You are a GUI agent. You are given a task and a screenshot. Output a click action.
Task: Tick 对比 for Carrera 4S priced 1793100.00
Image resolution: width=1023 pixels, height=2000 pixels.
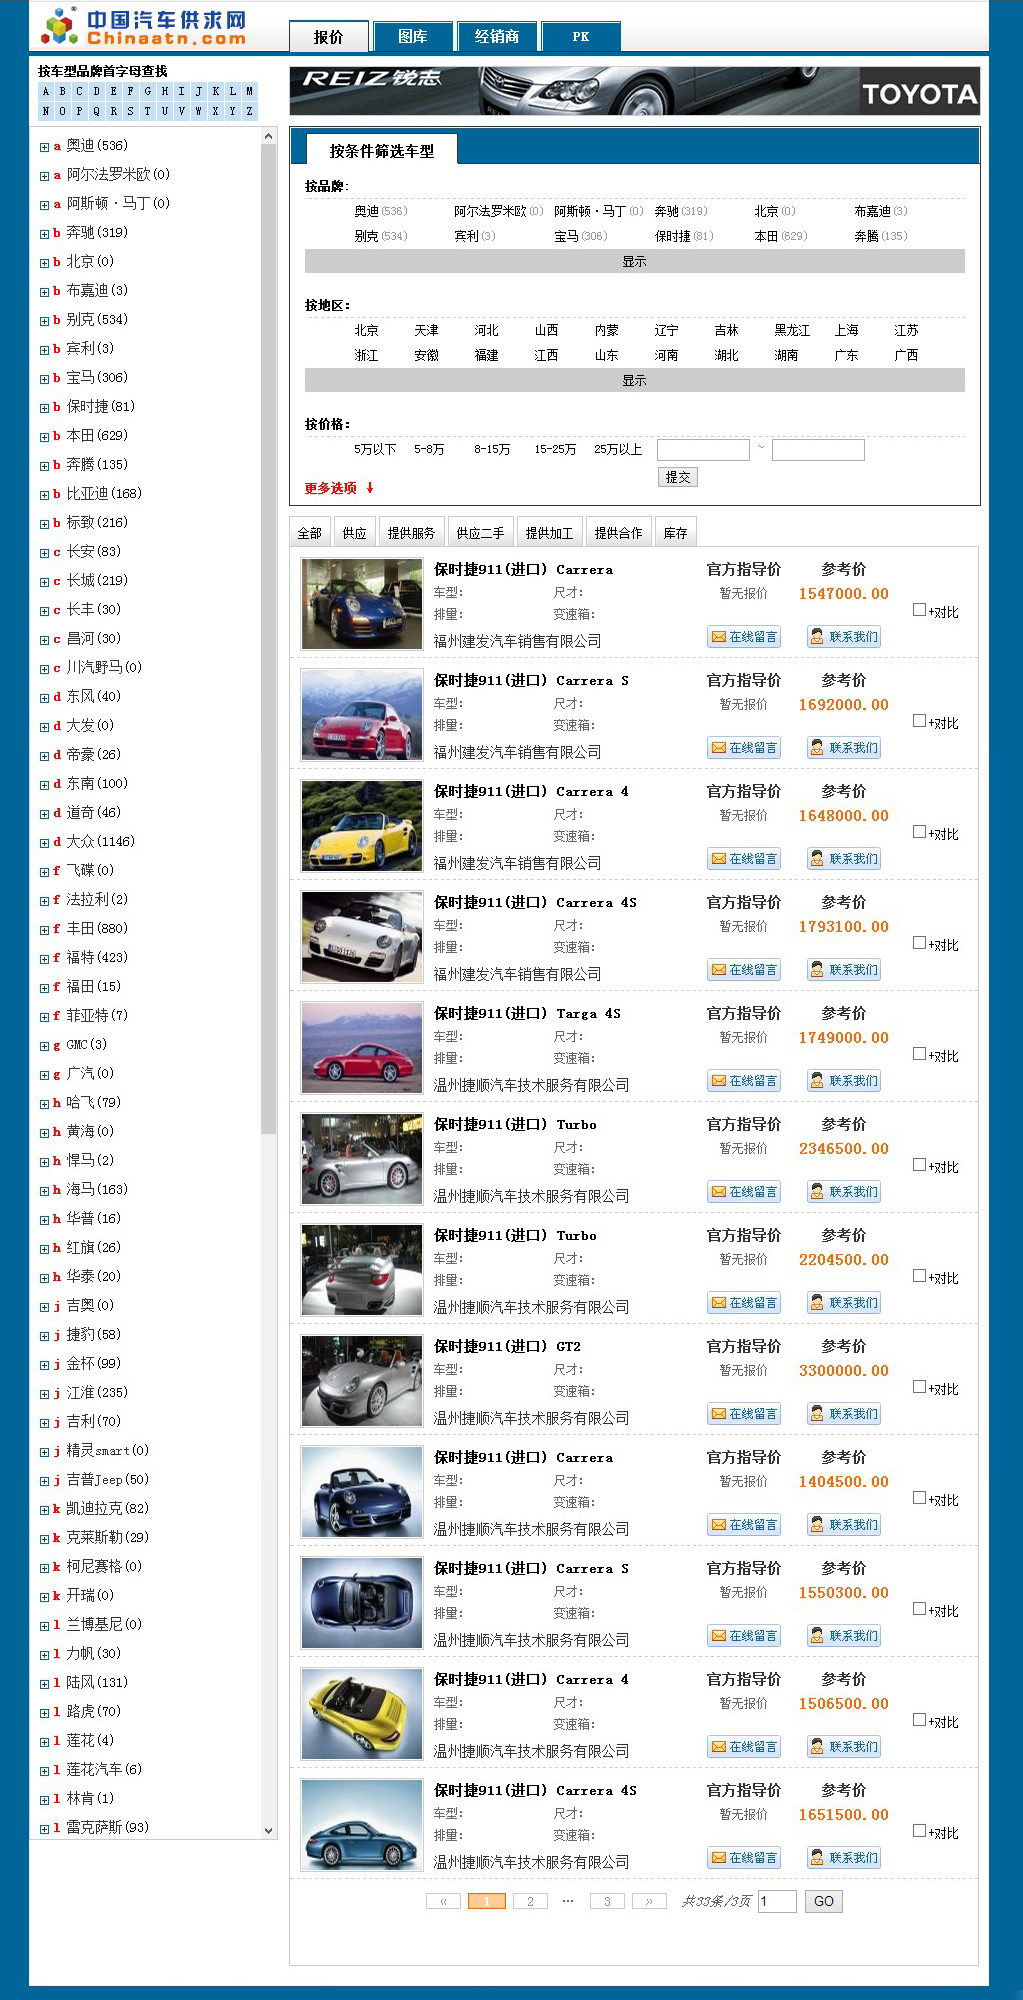point(919,943)
